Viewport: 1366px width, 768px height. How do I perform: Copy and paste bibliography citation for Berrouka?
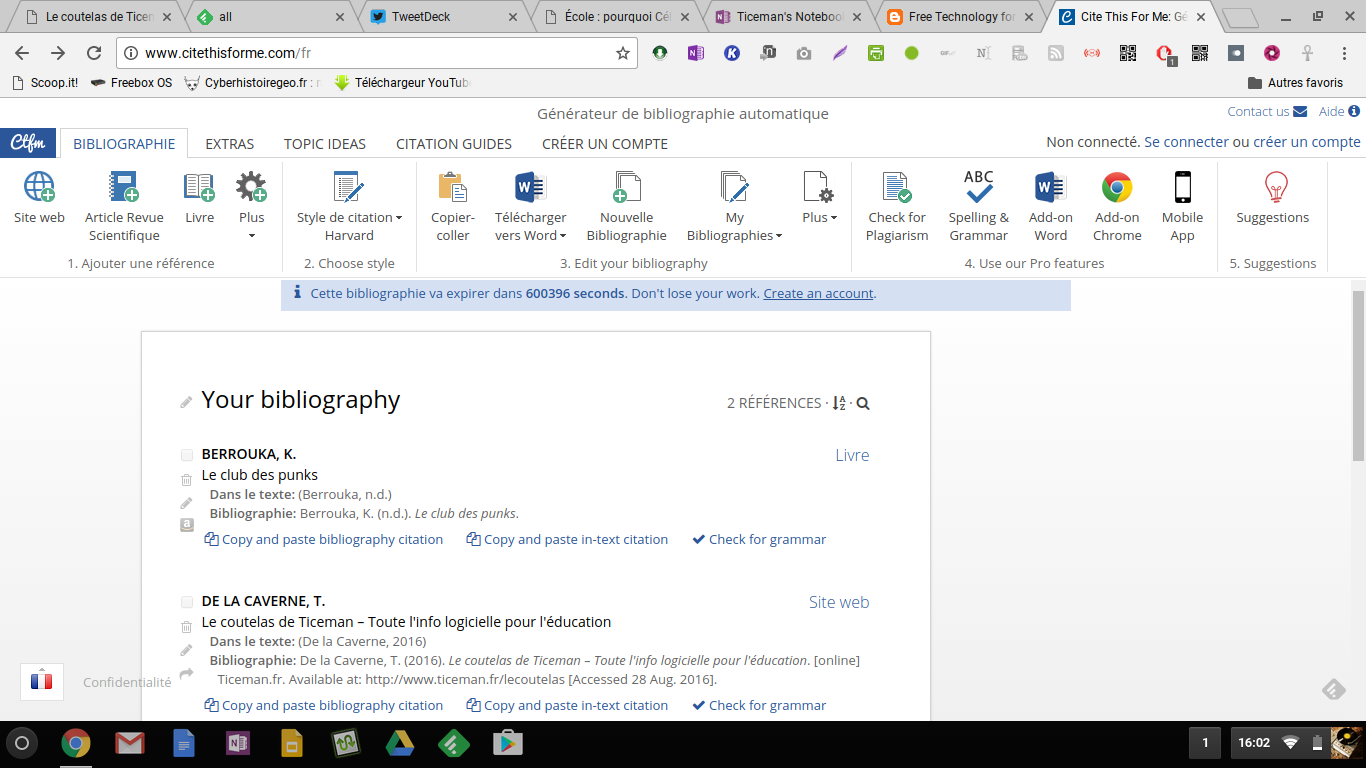[324, 539]
